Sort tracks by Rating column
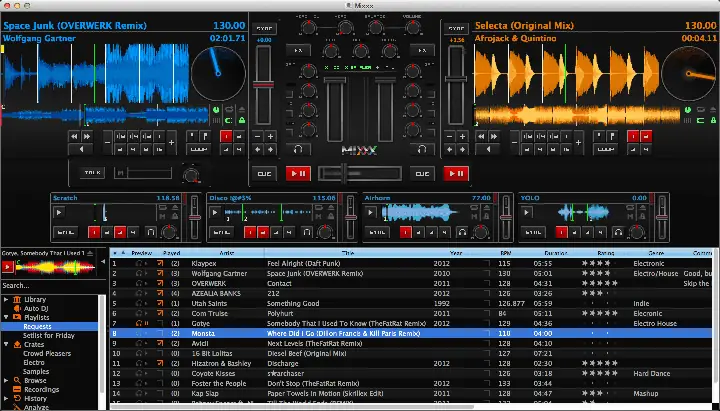This screenshot has height=411, width=720. point(606,253)
